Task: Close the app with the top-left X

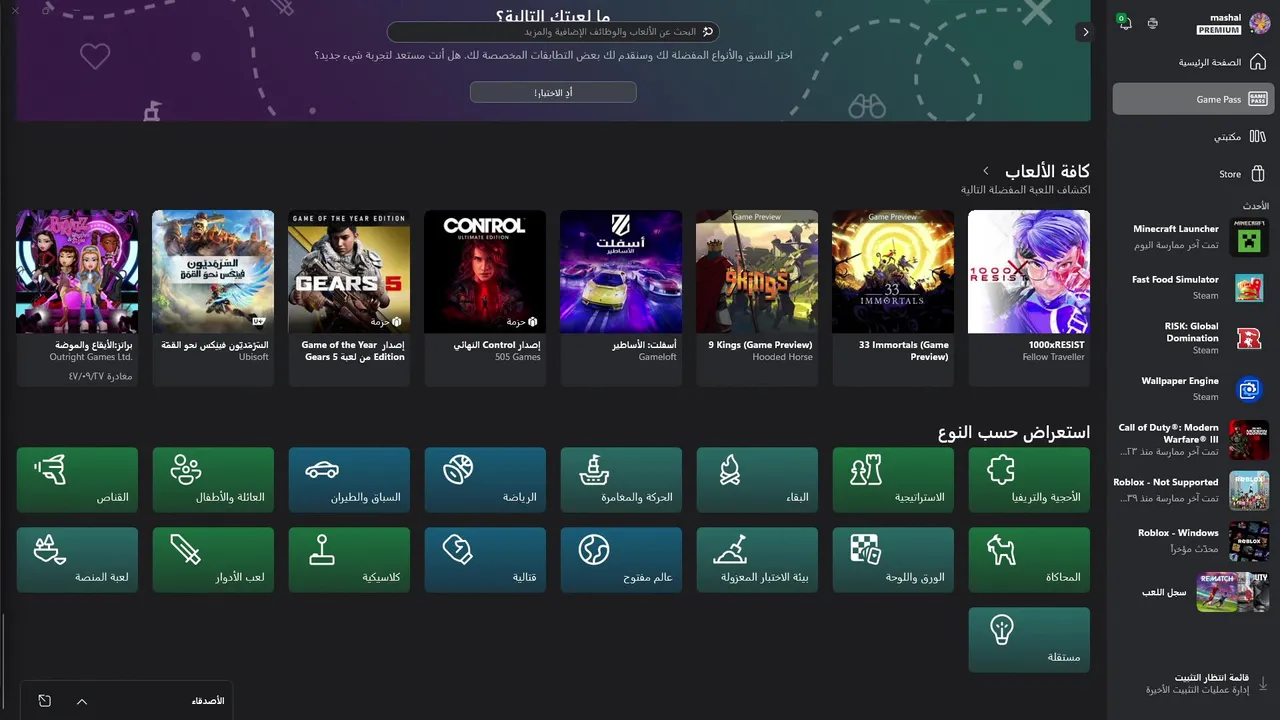Action: click(15, 10)
